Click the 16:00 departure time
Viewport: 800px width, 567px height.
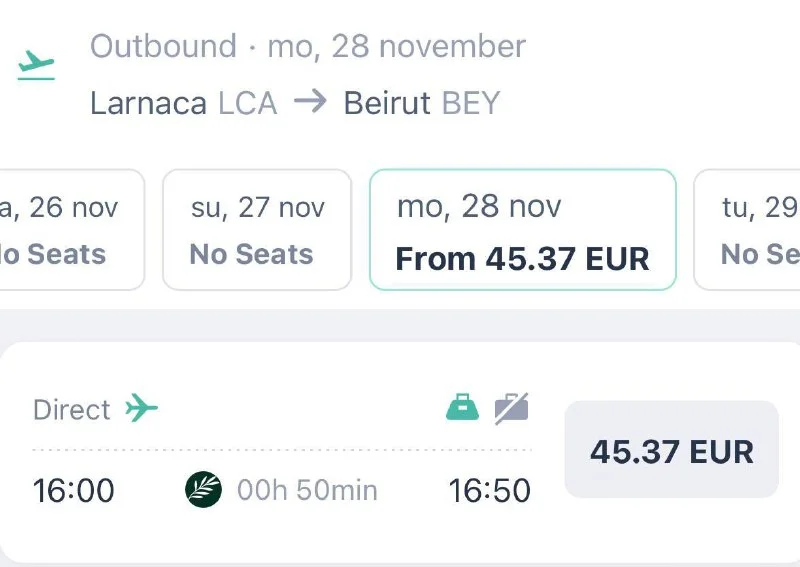coord(74,491)
